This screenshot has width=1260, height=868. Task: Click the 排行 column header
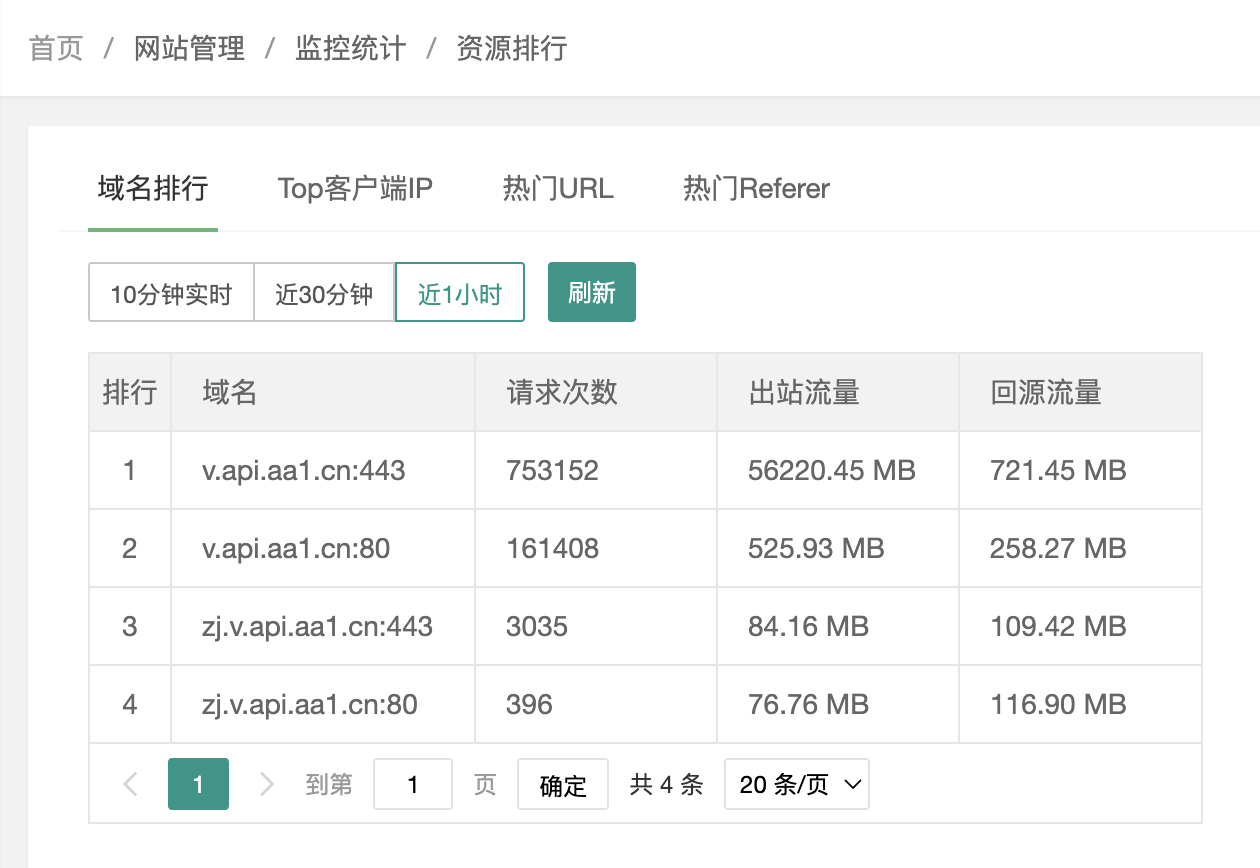pos(130,392)
